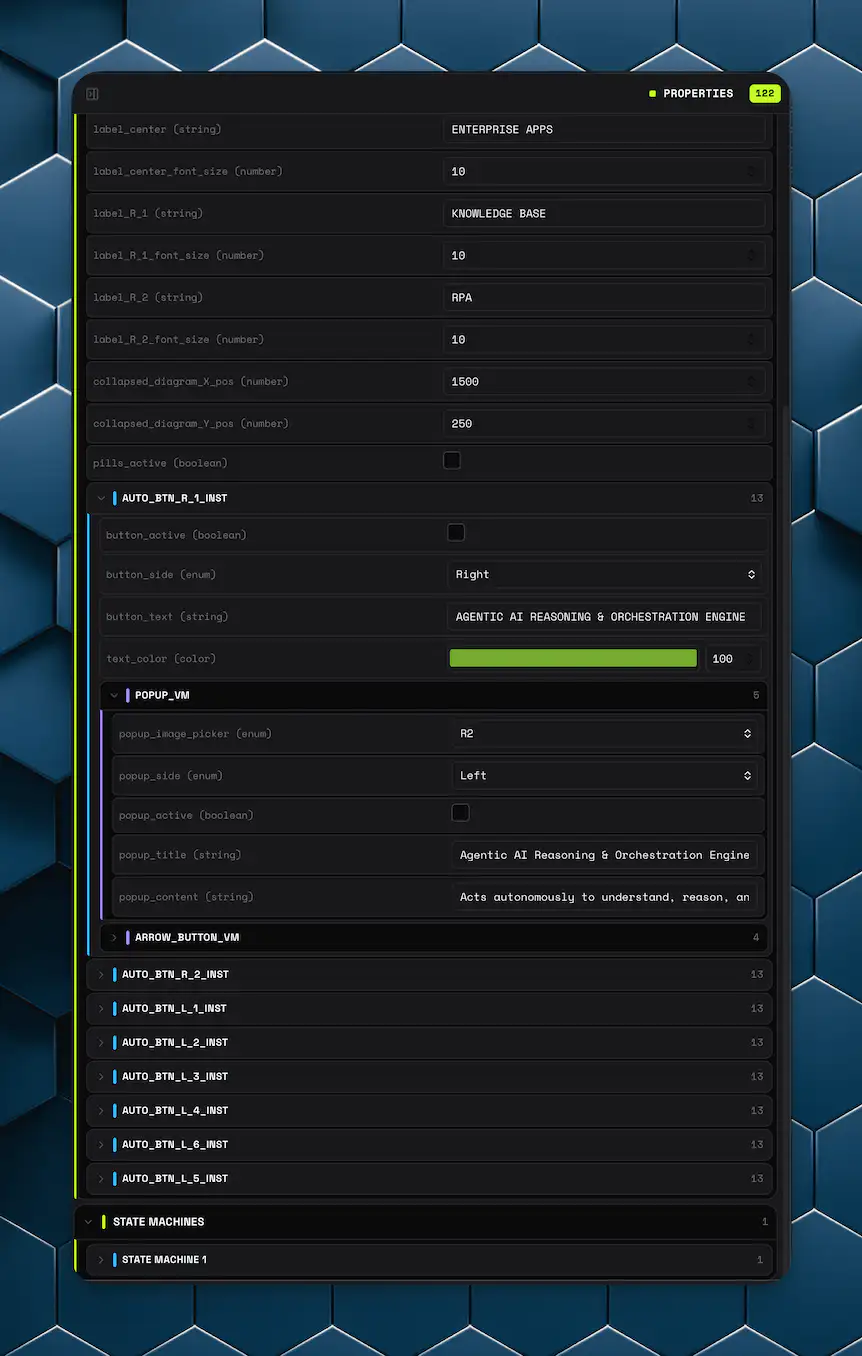
Task: Open the button_side dropdown set to Right
Action: point(605,574)
